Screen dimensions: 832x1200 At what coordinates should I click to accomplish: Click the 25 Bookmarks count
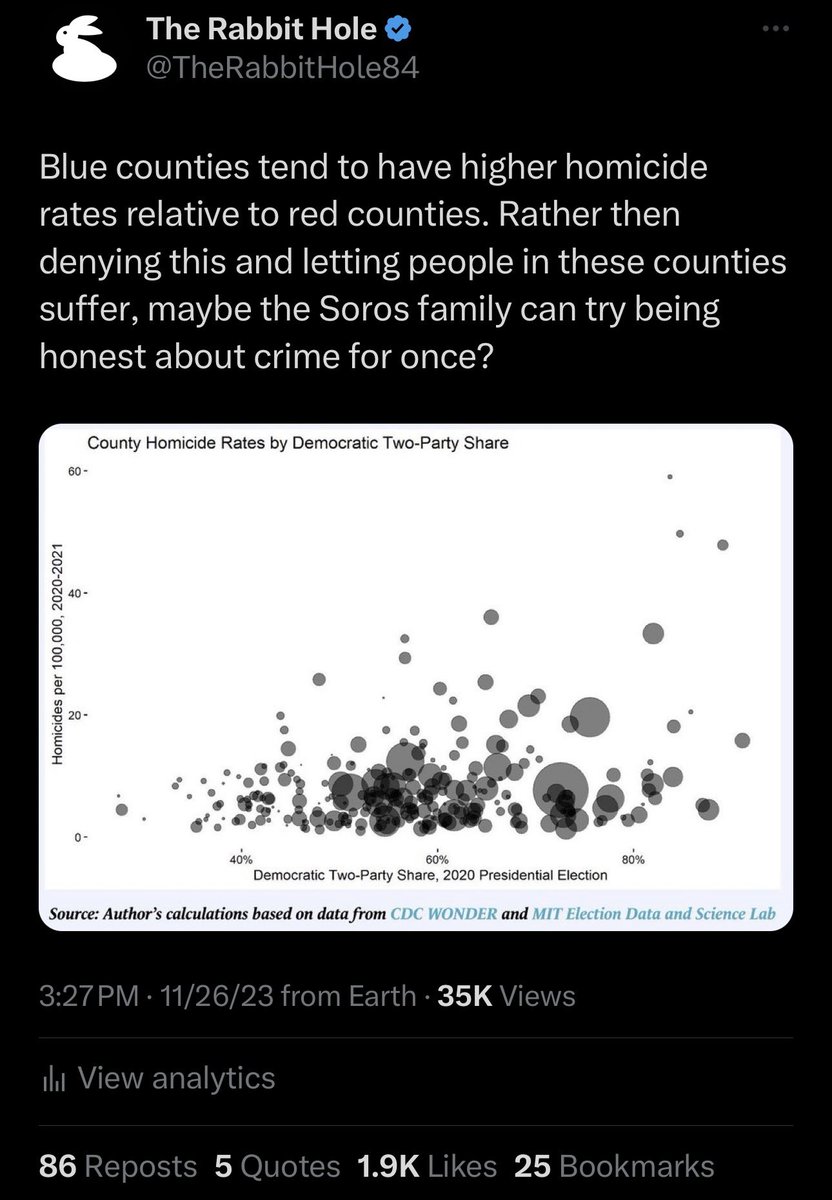coord(614,1166)
